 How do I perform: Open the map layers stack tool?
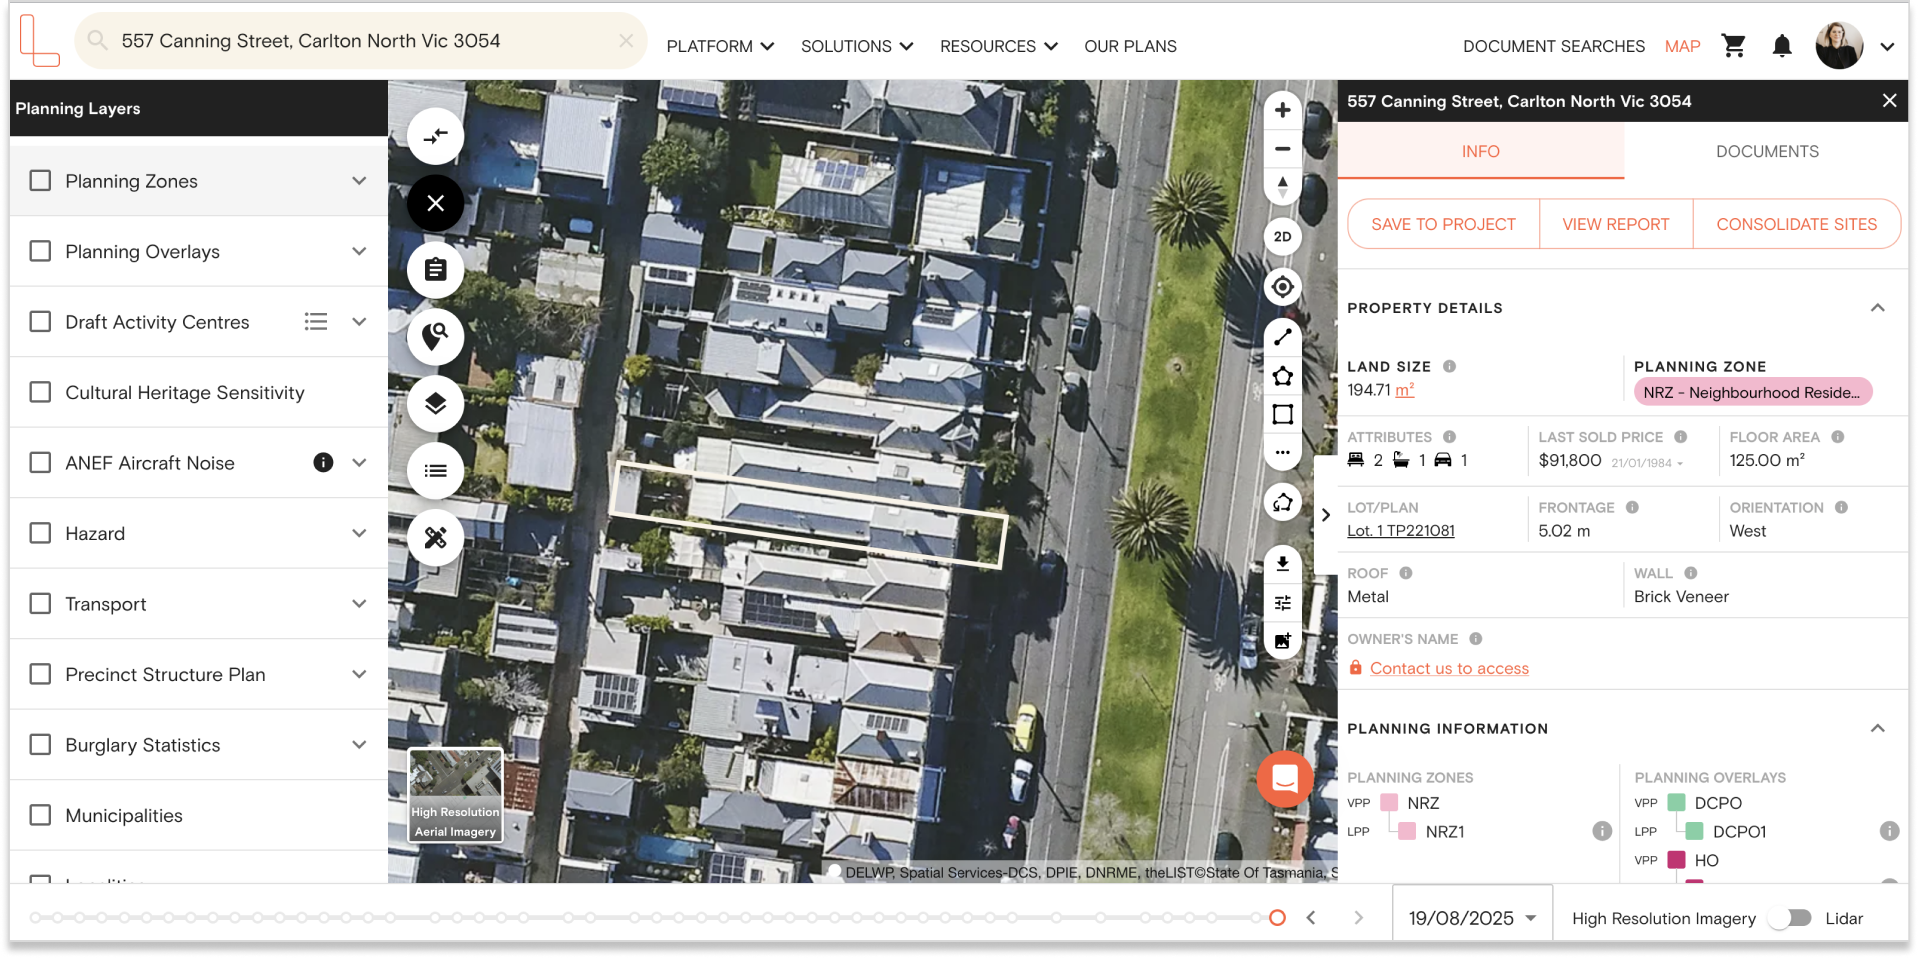pyautogui.click(x=435, y=404)
